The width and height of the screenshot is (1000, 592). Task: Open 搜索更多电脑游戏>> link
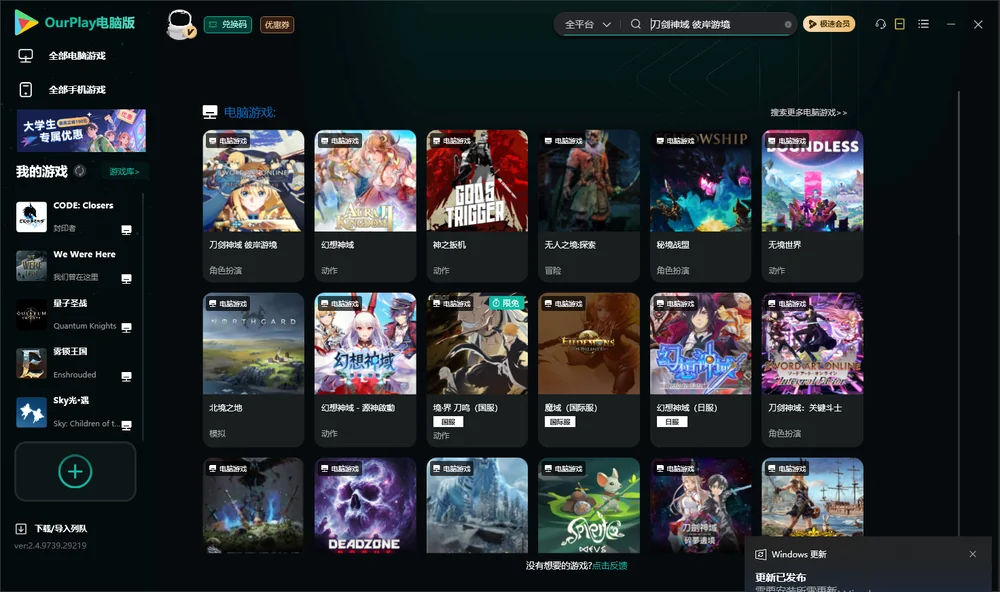[809, 112]
